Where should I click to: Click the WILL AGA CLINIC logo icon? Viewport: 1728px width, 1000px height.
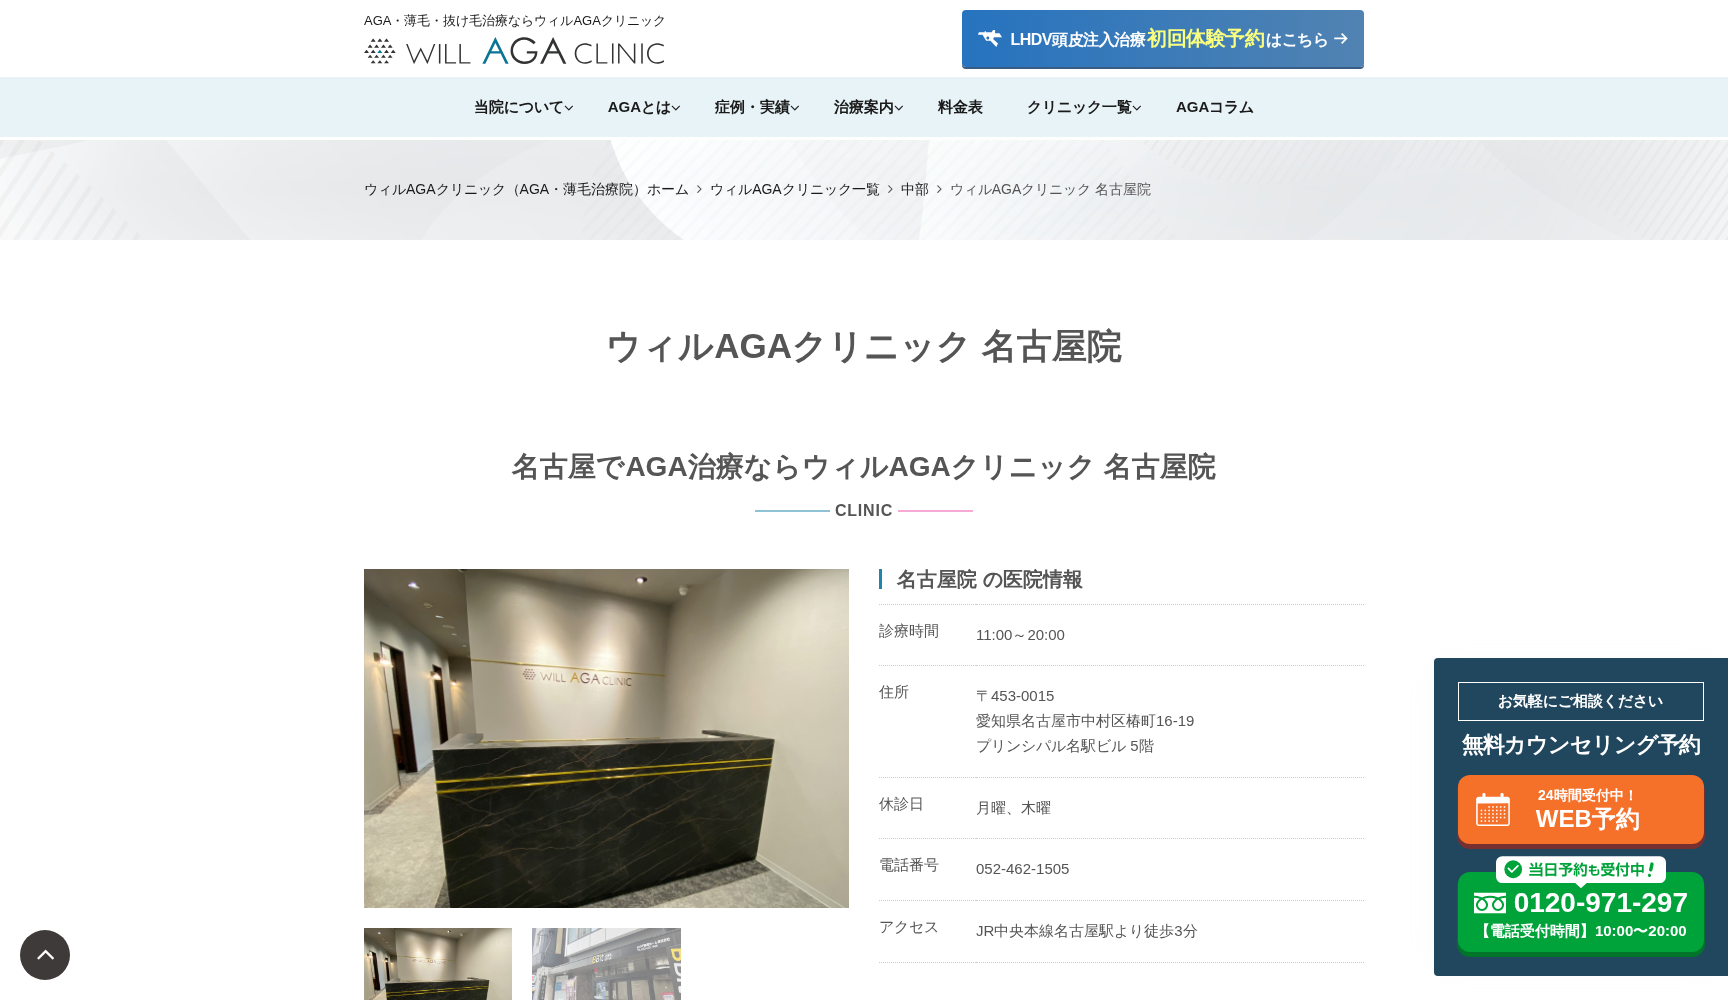click(380, 50)
